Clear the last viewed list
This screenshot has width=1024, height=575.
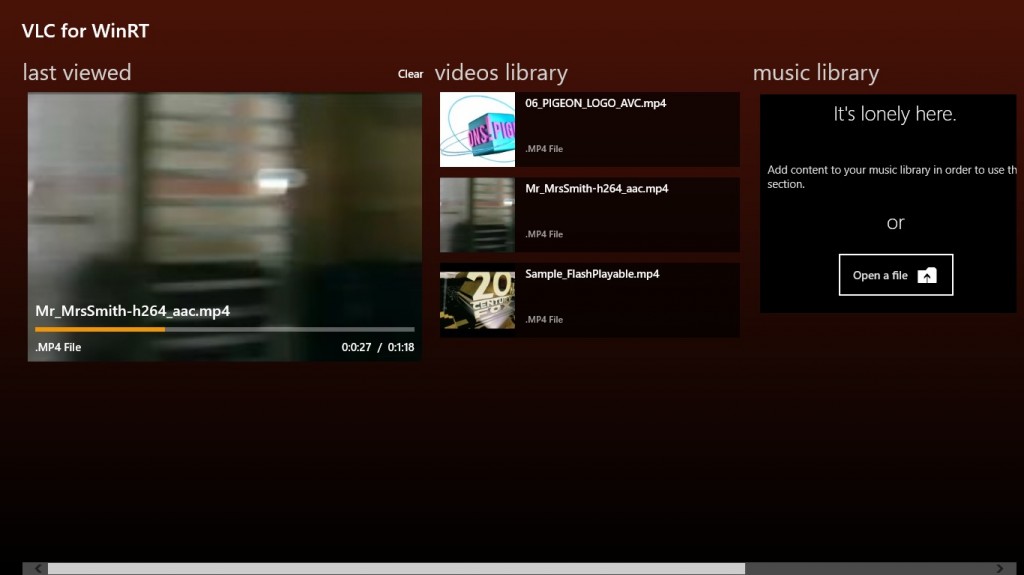tap(410, 74)
